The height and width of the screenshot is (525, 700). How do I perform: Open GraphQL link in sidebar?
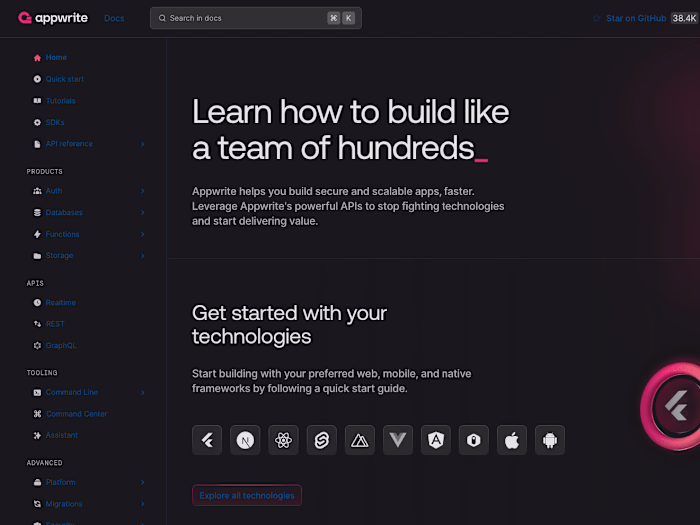(61, 346)
